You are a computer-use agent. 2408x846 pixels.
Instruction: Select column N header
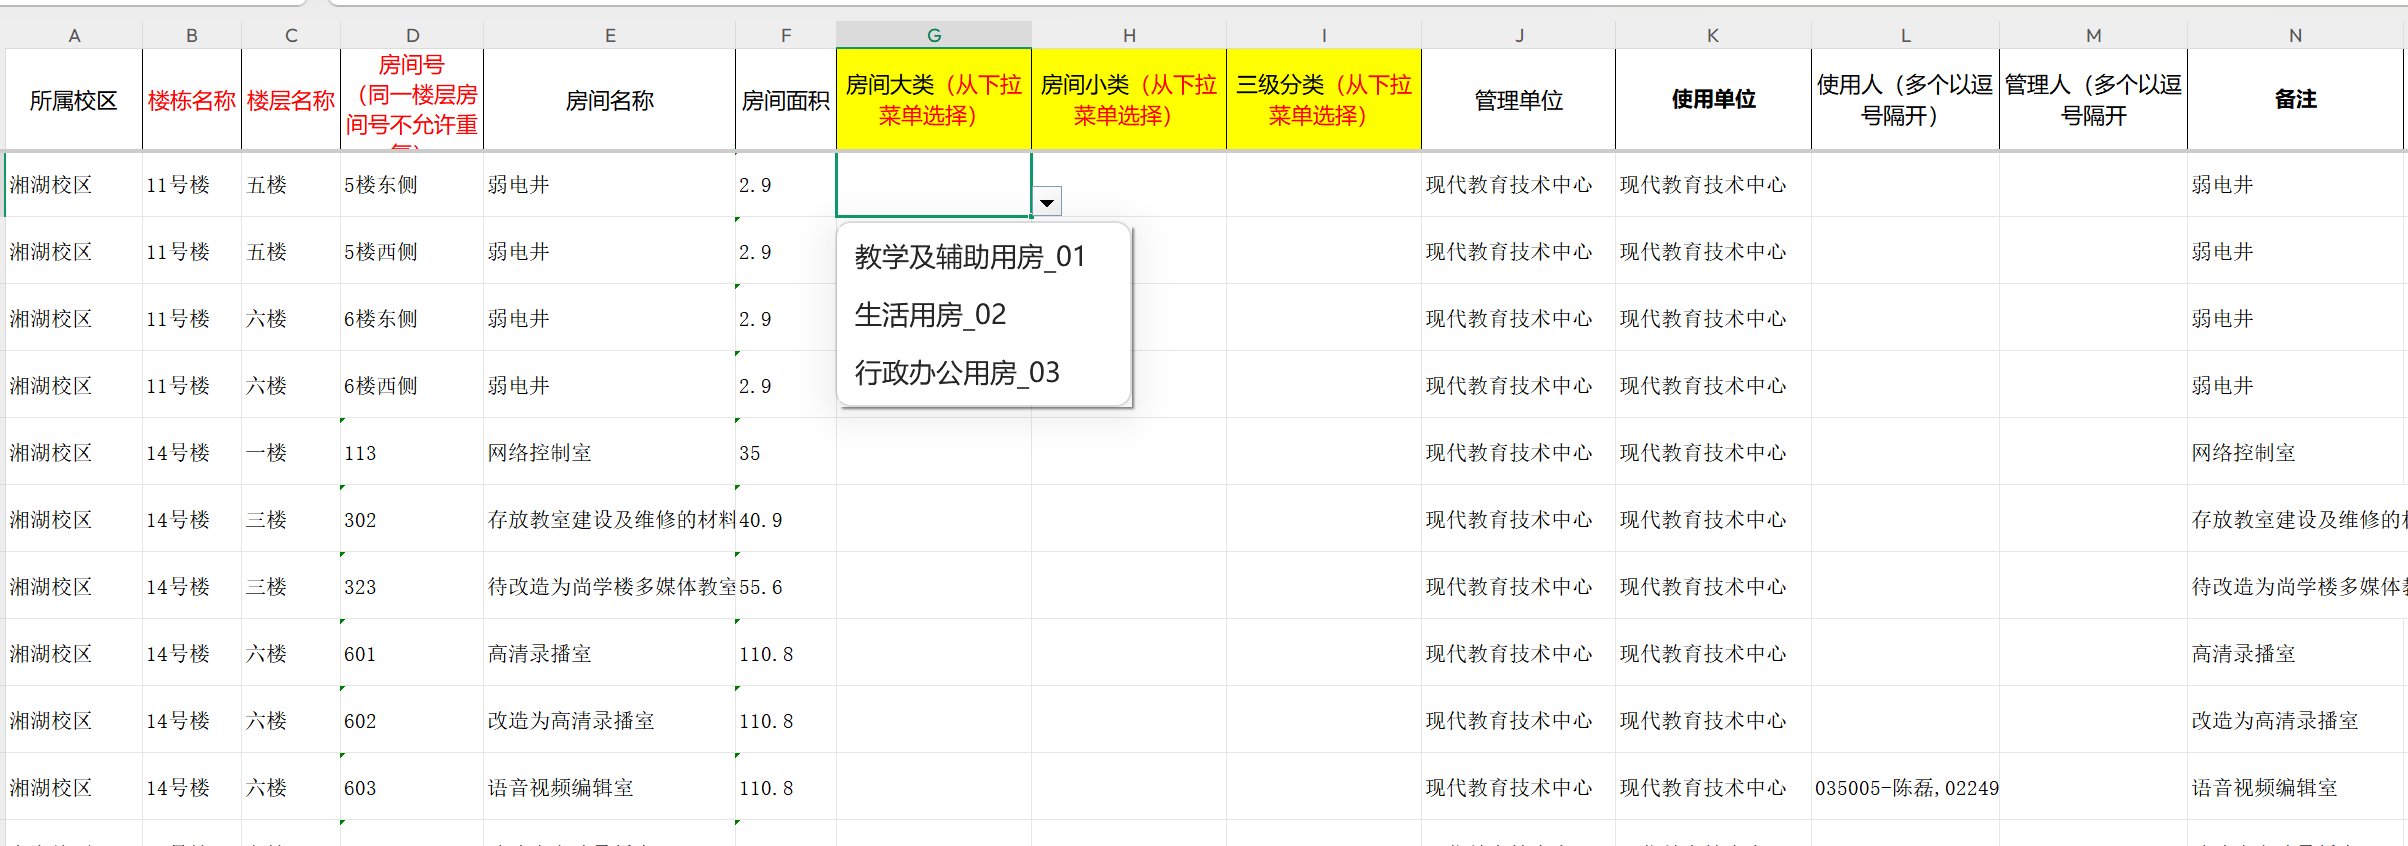2295,35
